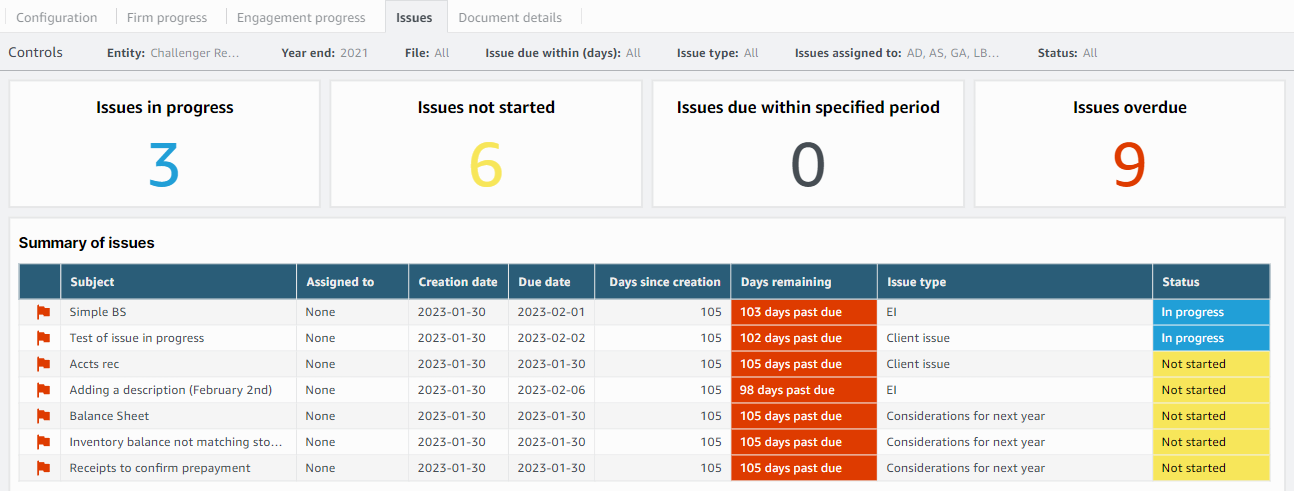Click the blue In progress status for Simple BS

pyautogui.click(x=1210, y=312)
